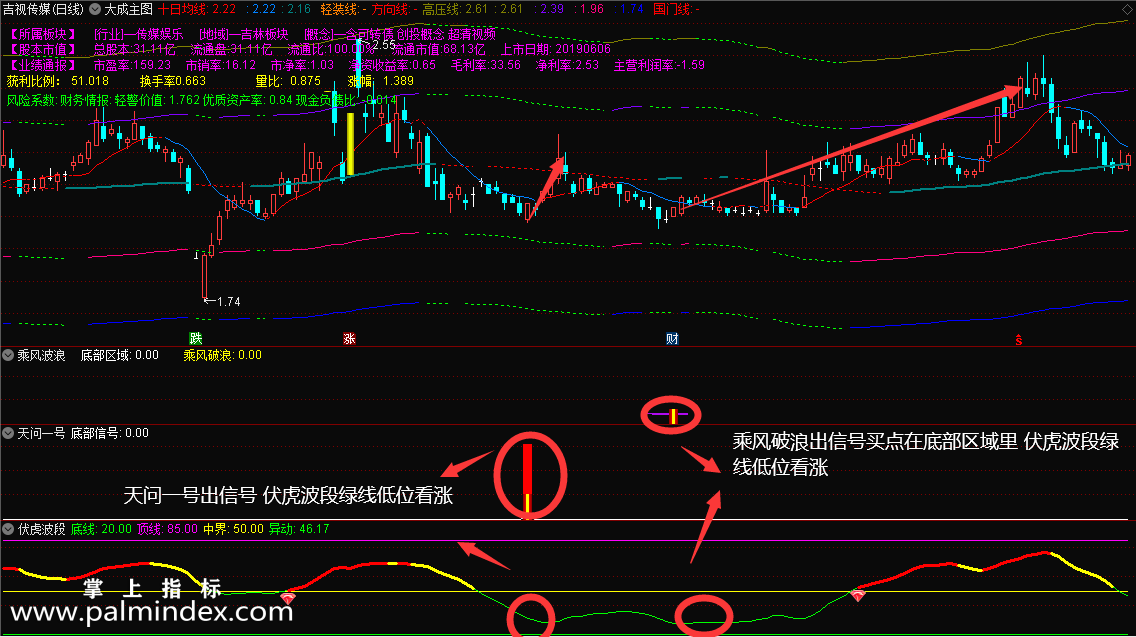Click the green 跌 event marker

pyautogui.click(x=196, y=338)
